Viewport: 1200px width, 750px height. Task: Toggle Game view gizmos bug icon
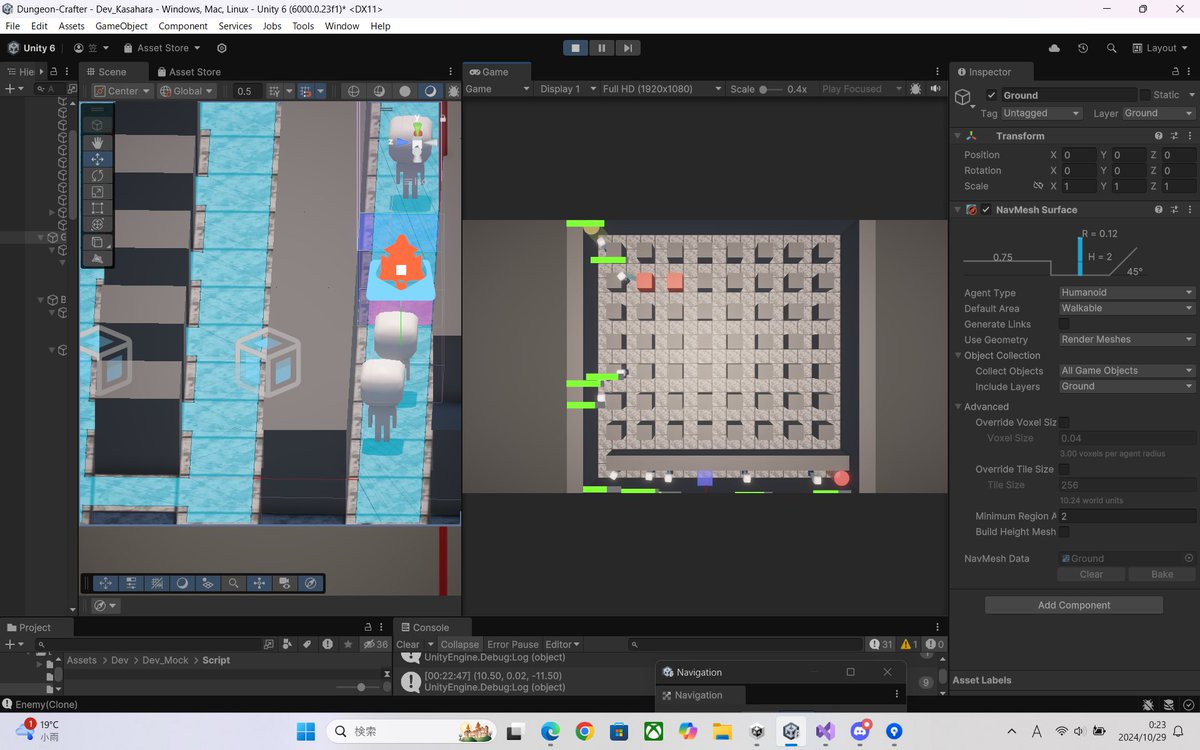(x=915, y=89)
